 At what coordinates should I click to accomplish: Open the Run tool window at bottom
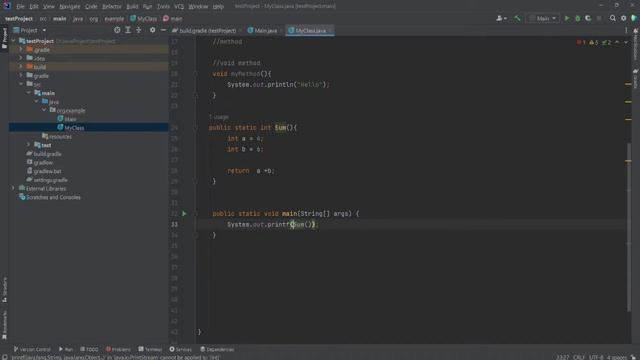65,349
